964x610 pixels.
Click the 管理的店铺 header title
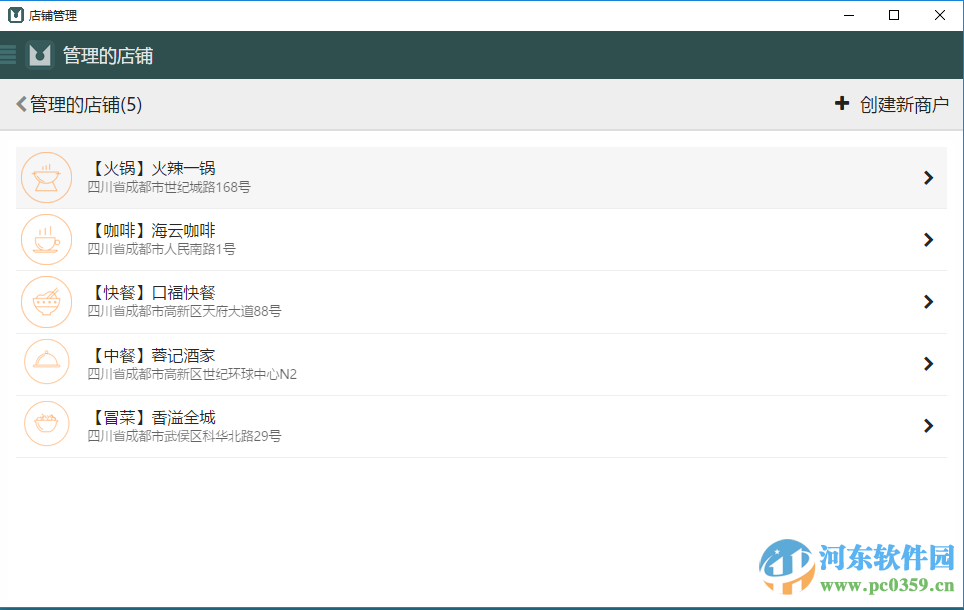click(108, 56)
